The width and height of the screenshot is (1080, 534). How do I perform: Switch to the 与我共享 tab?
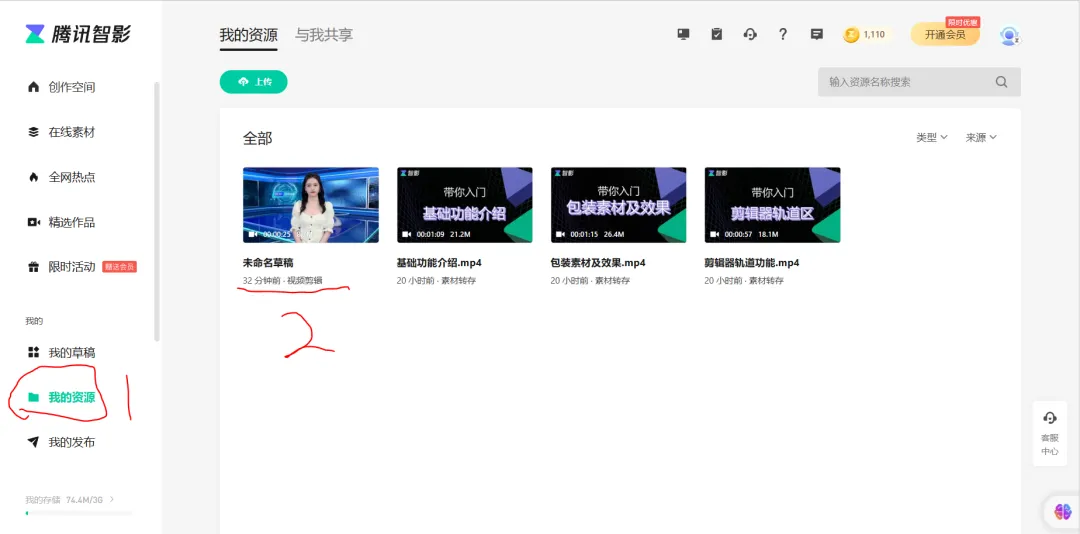(x=323, y=35)
